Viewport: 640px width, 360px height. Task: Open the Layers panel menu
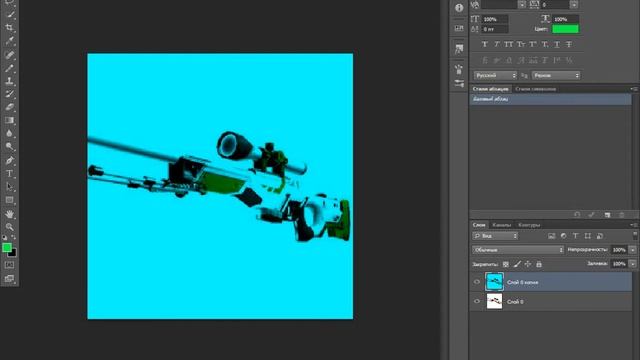click(633, 225)
